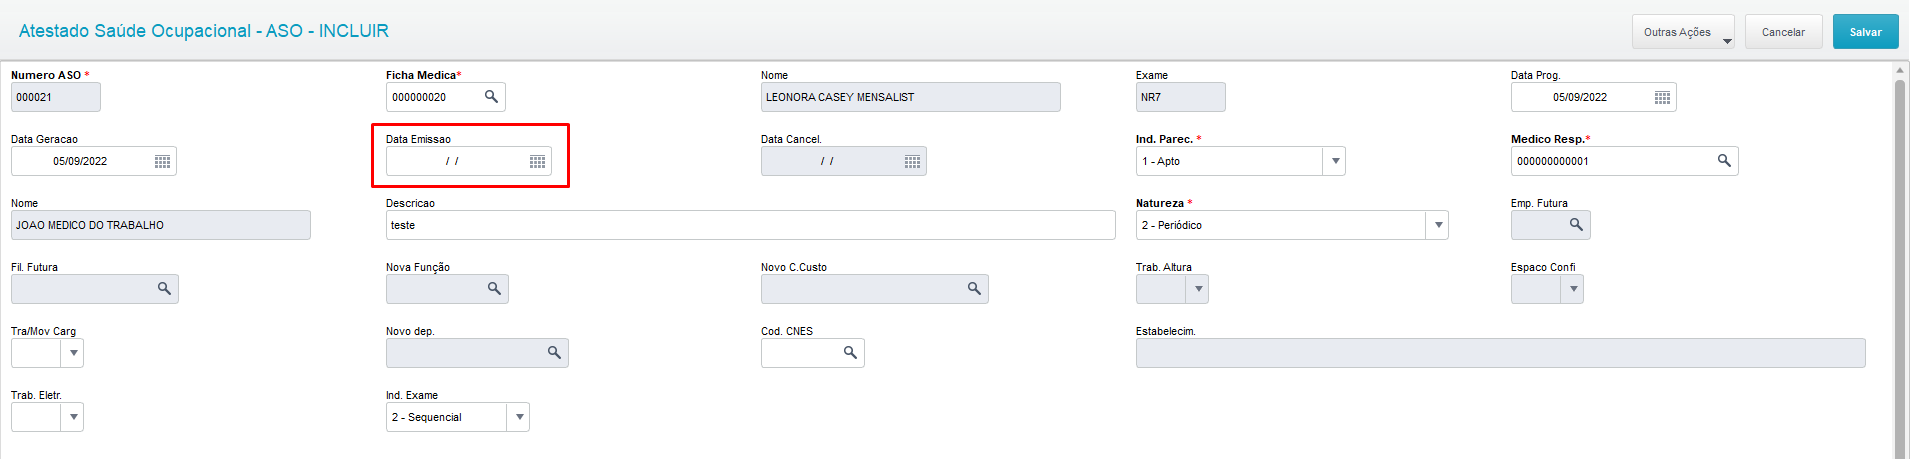
Task: Open calendar picker for Data Prog.
Action: pos(1662,97)
